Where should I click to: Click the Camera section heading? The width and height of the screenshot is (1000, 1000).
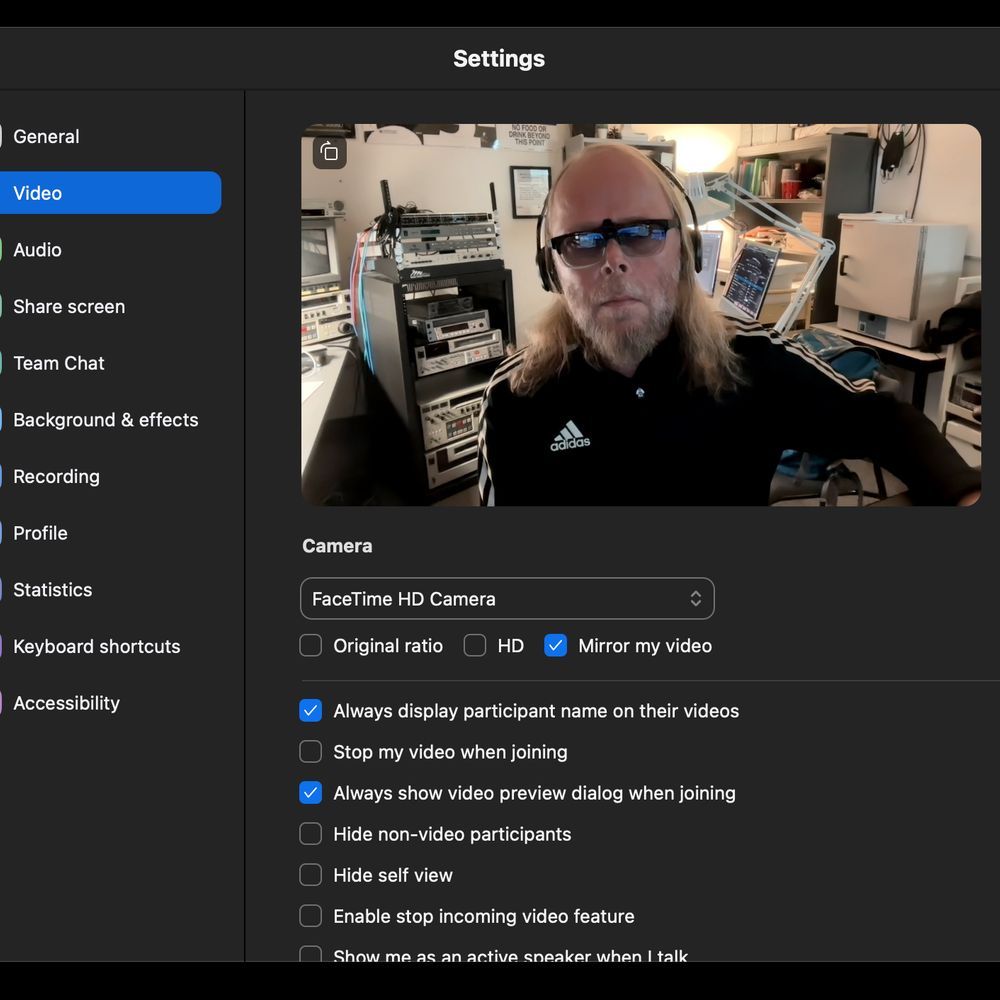coord(337,546)
